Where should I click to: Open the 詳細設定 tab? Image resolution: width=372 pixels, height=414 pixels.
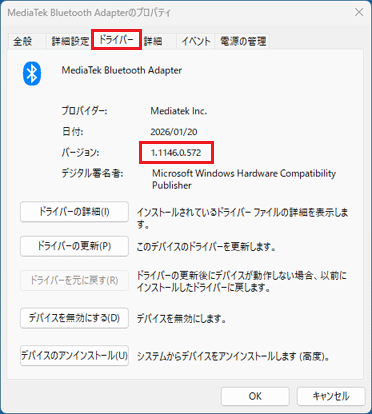point(70,41)
